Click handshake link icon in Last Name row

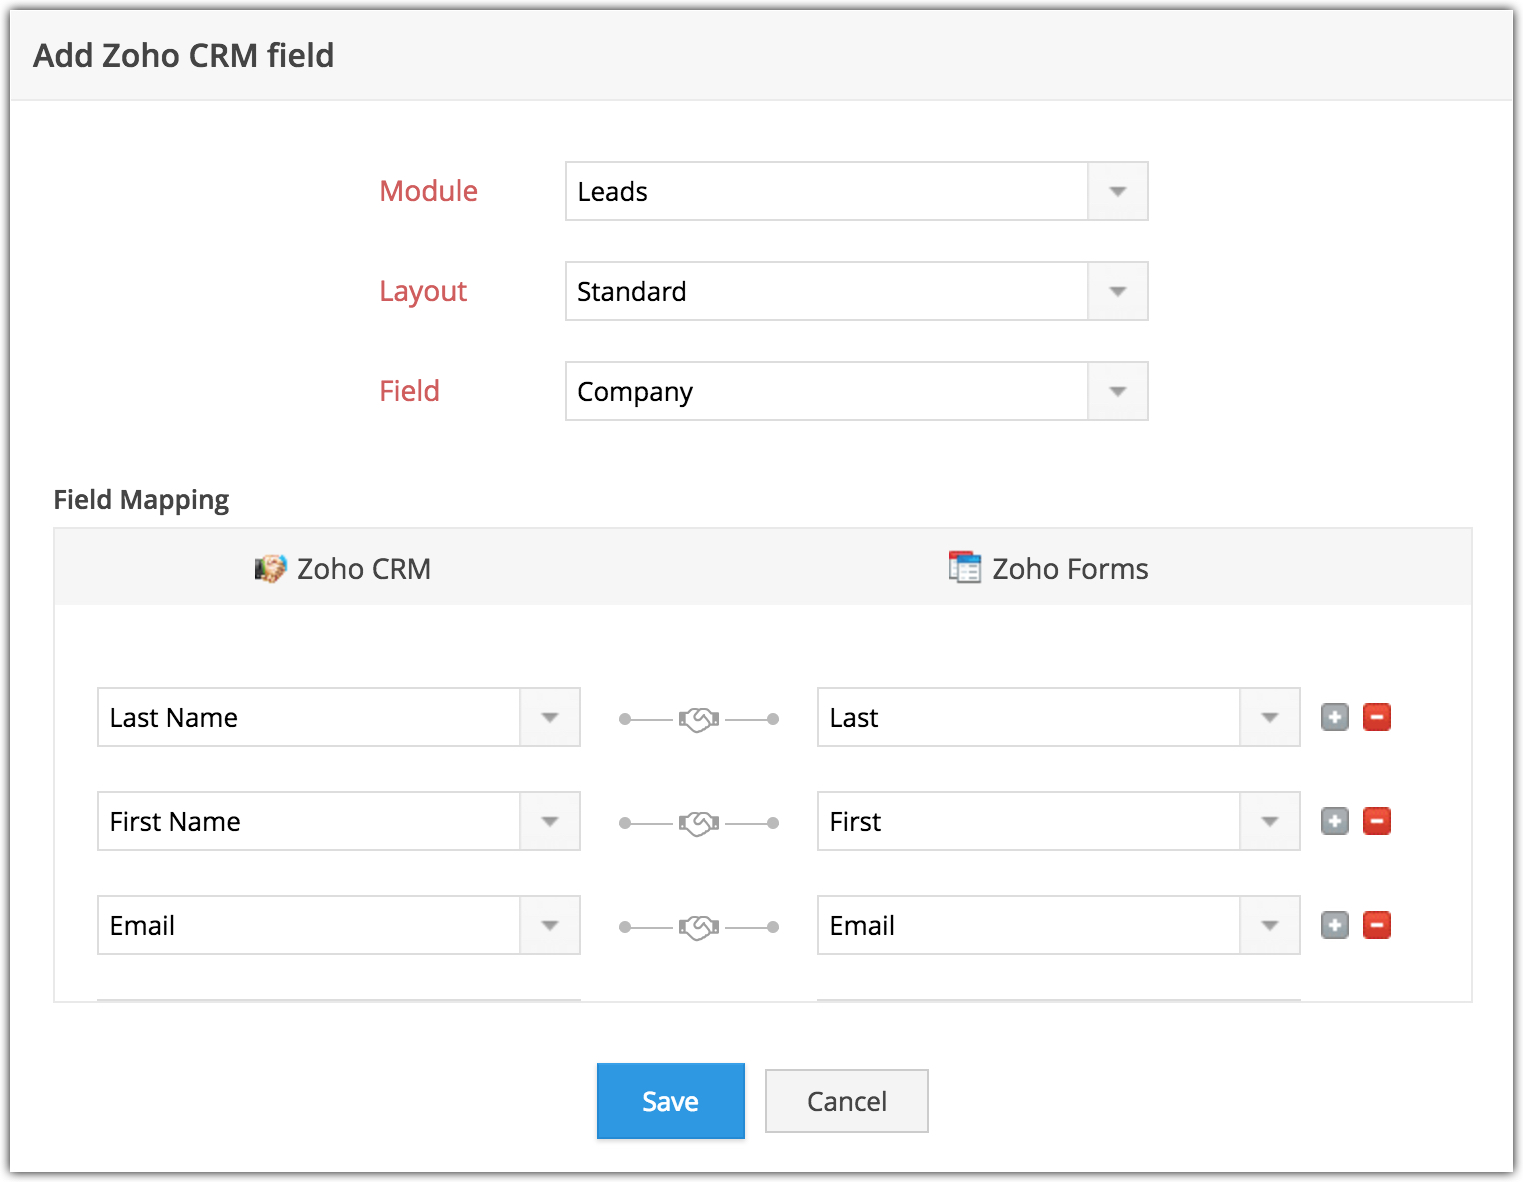click(699, 719)
